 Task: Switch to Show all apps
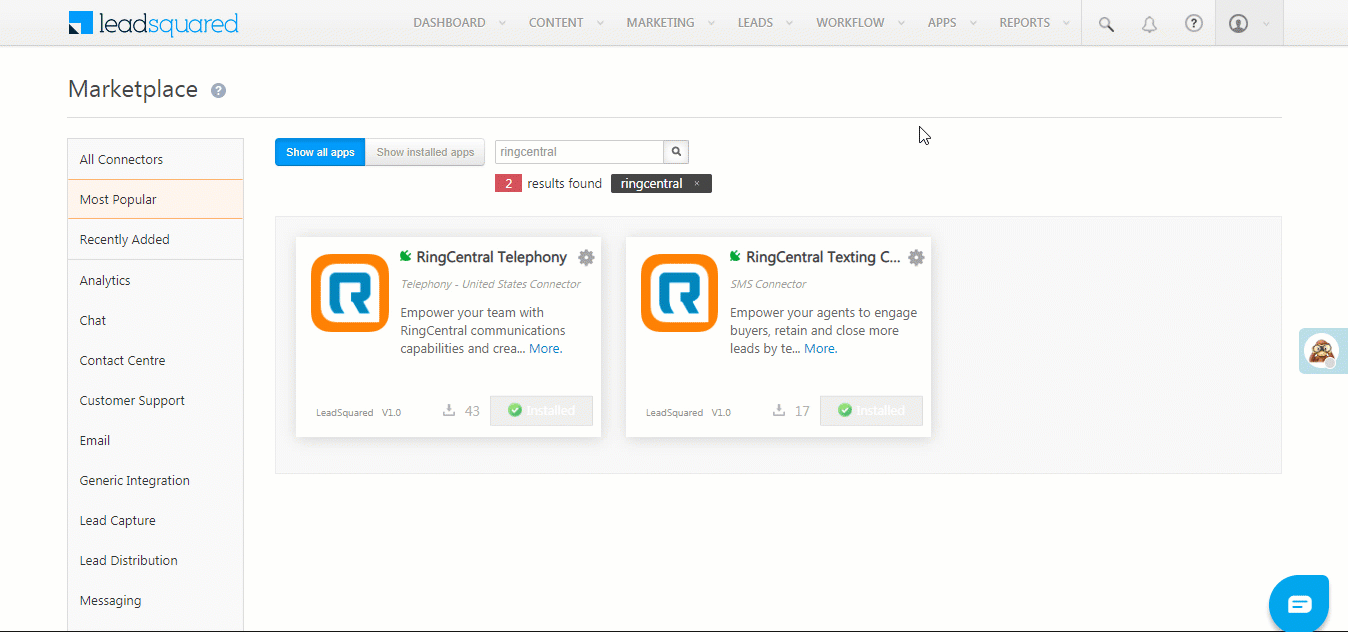click(320, 152)
